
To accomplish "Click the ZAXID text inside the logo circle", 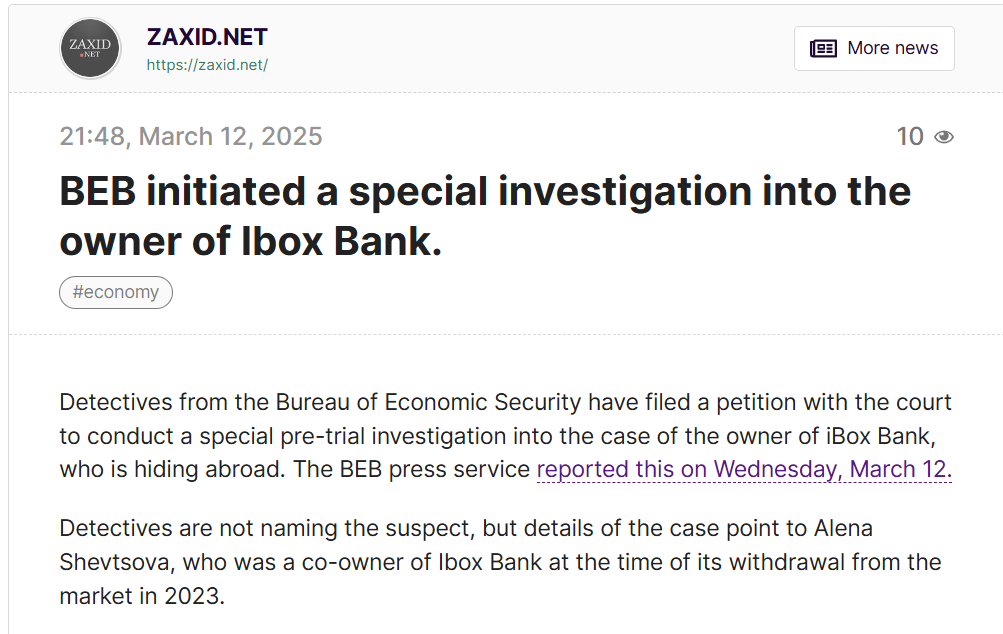I will click(90, 45).
